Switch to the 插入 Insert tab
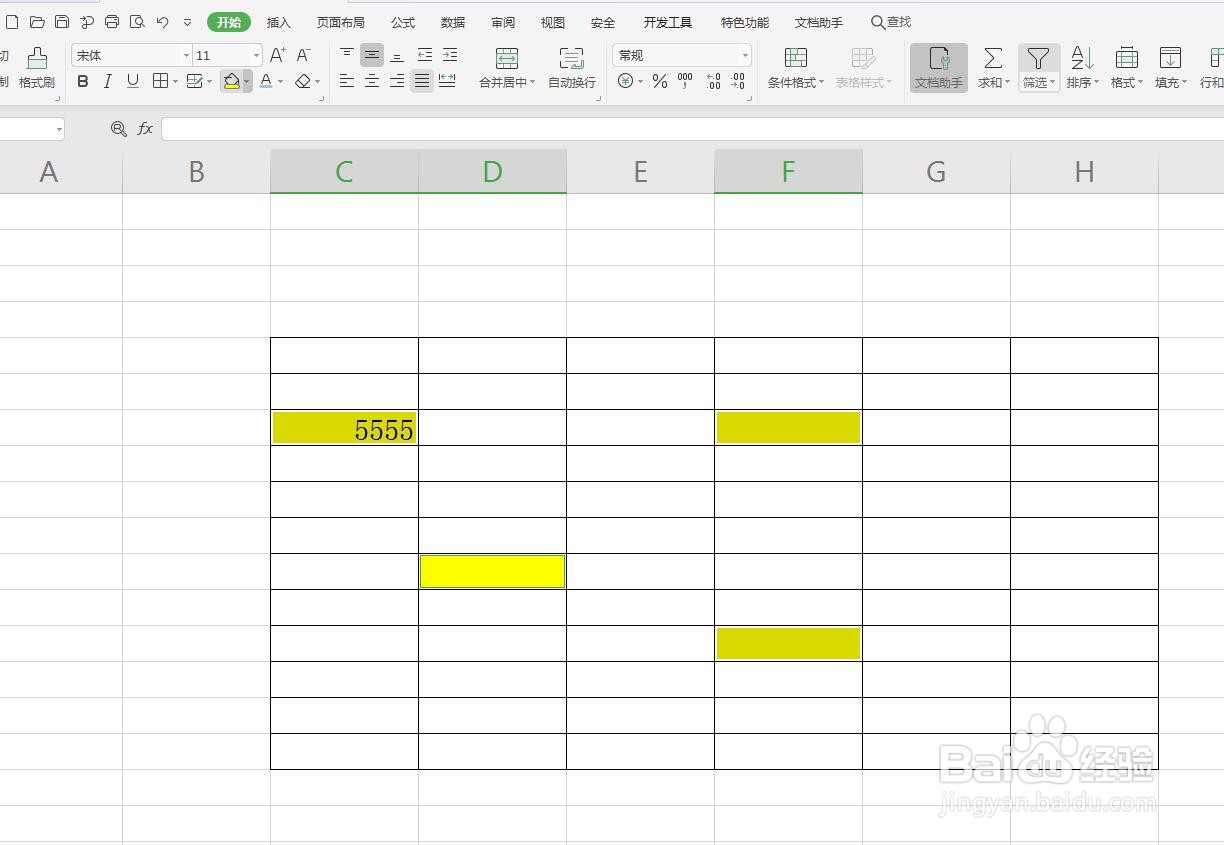 click(x=279, y=22)
